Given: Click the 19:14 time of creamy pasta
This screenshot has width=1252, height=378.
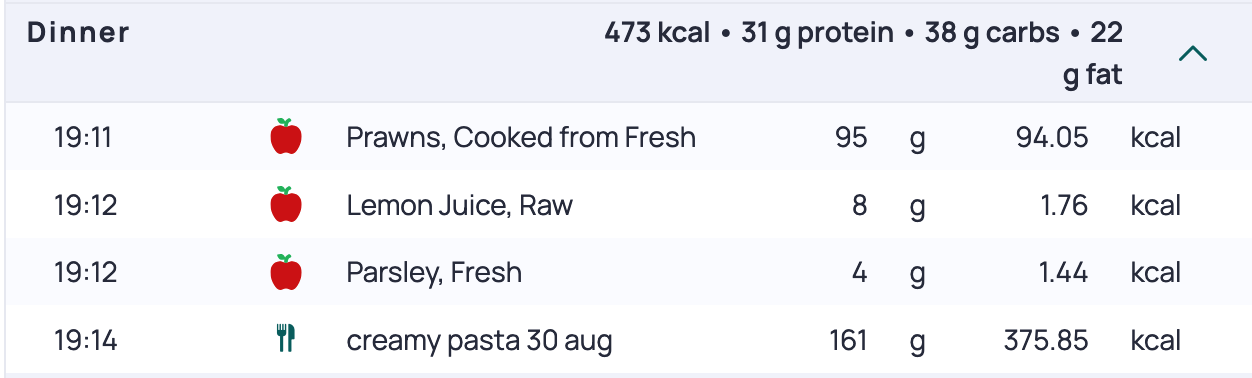Looking at the screenshot, I should point(85,341).
